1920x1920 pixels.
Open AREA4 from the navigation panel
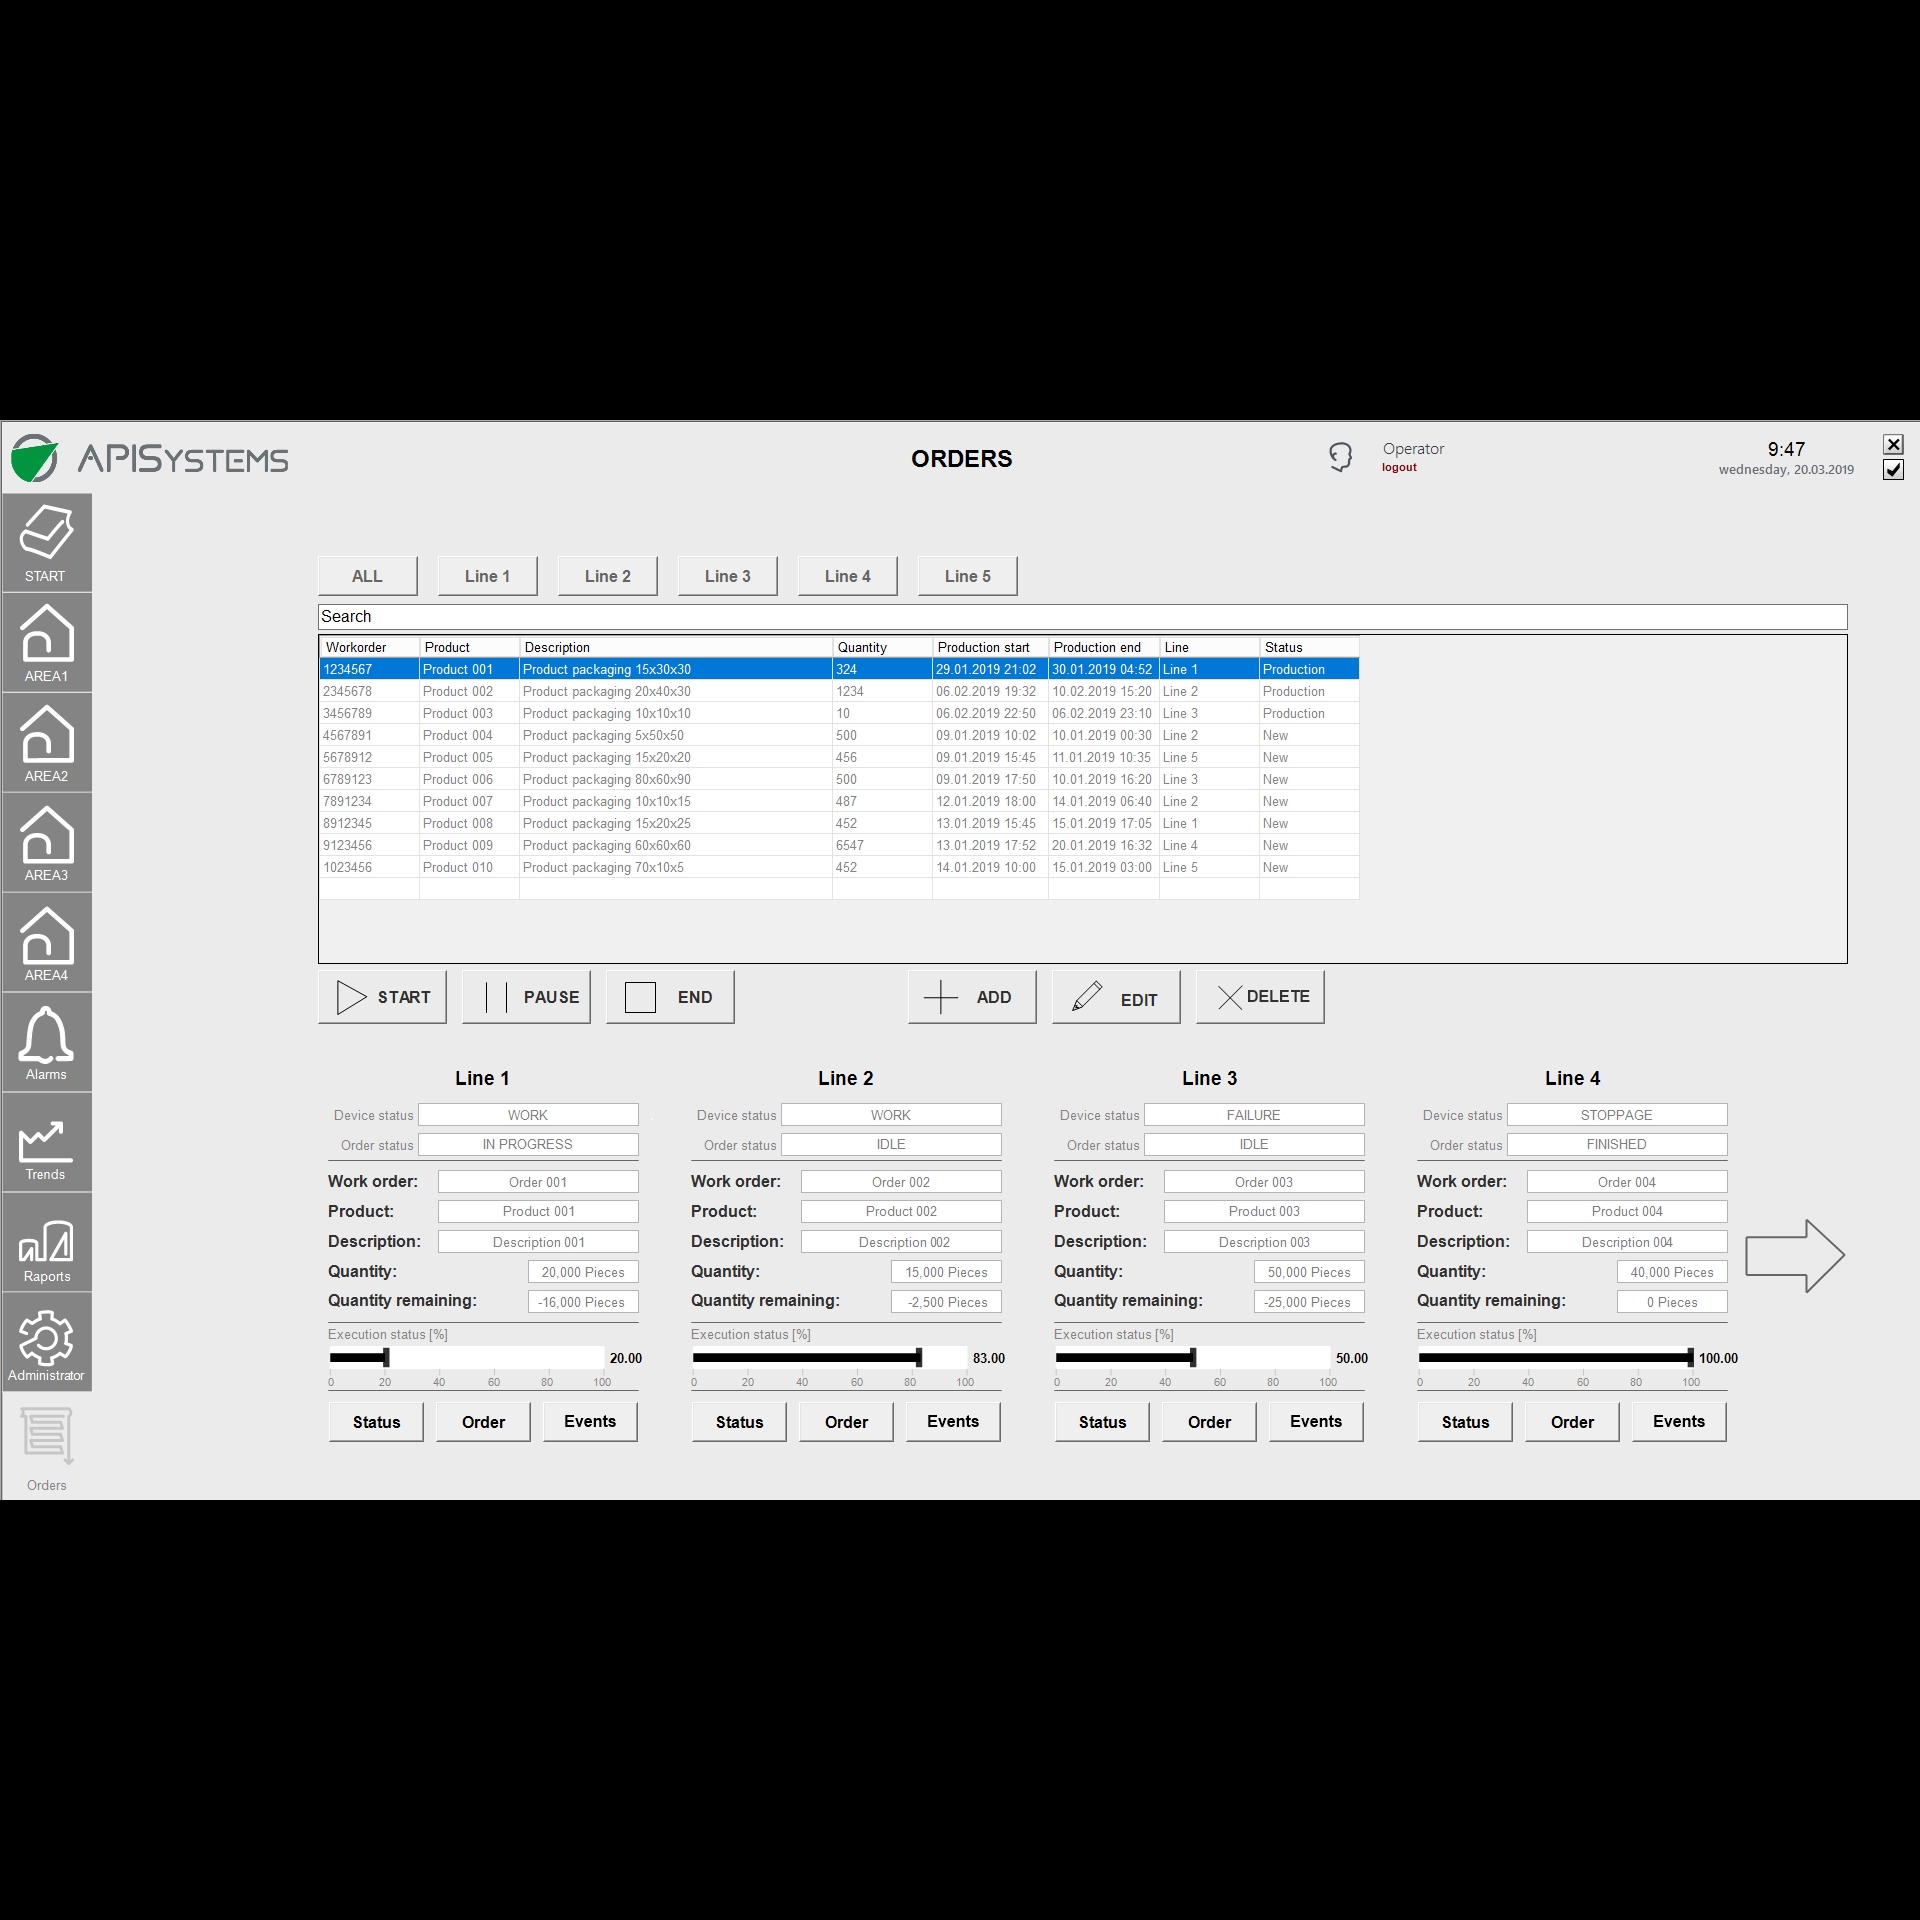click(x=46, y=941)
